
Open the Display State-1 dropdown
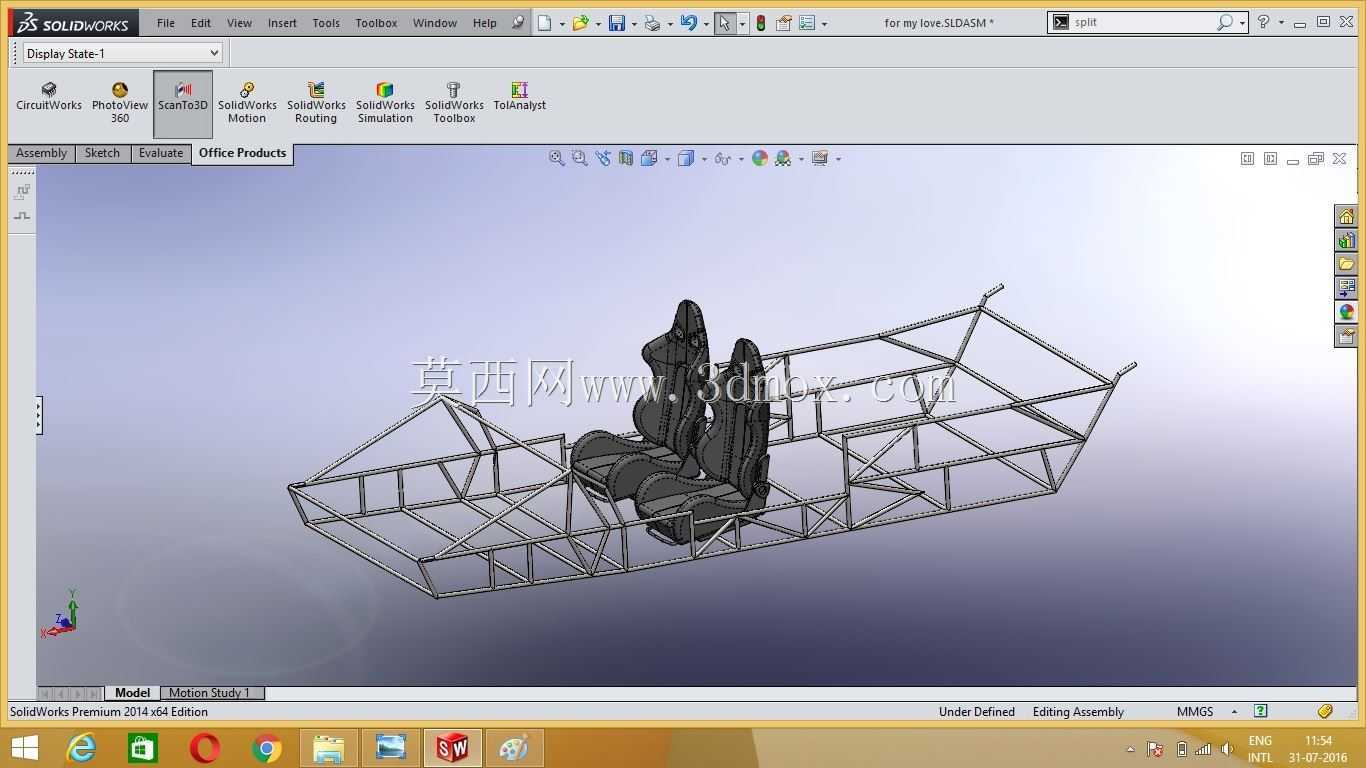122,53
